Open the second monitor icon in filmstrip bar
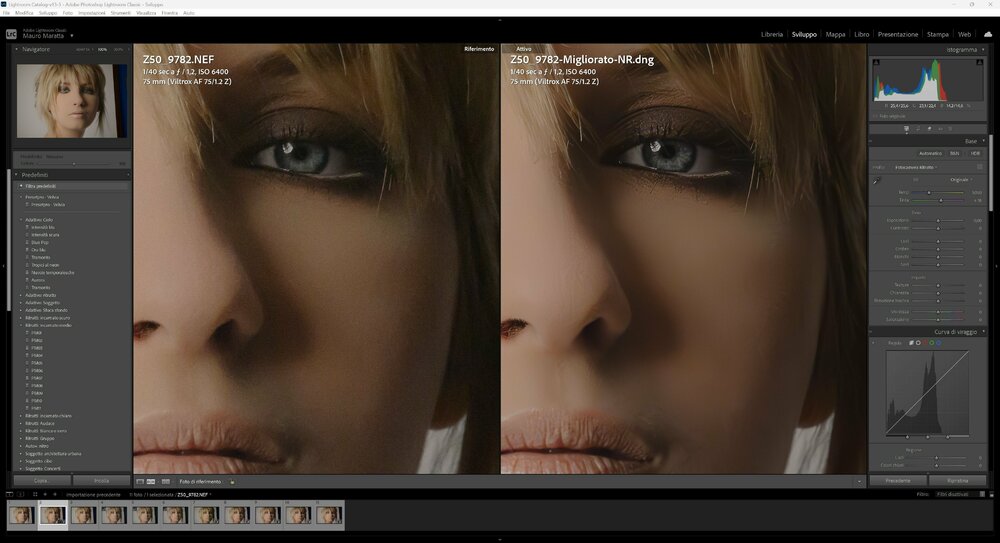 click(x=21, y=495)
